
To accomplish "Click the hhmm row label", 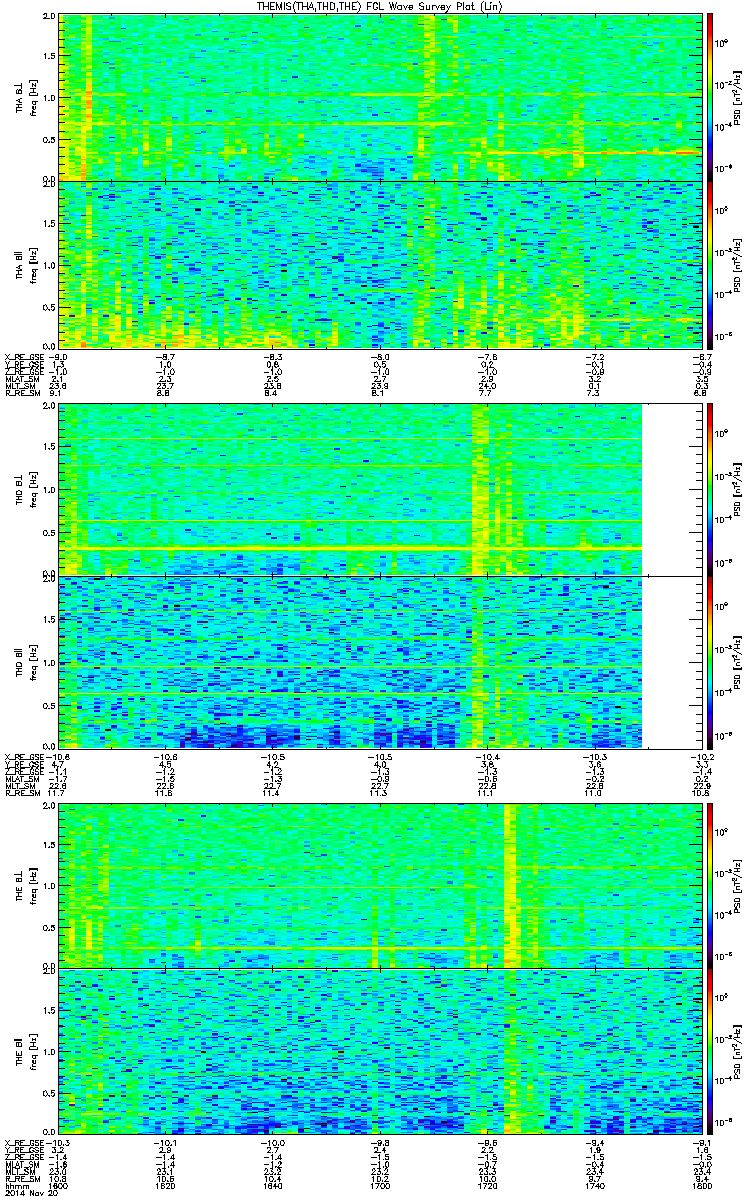I will click(15, 1185).
